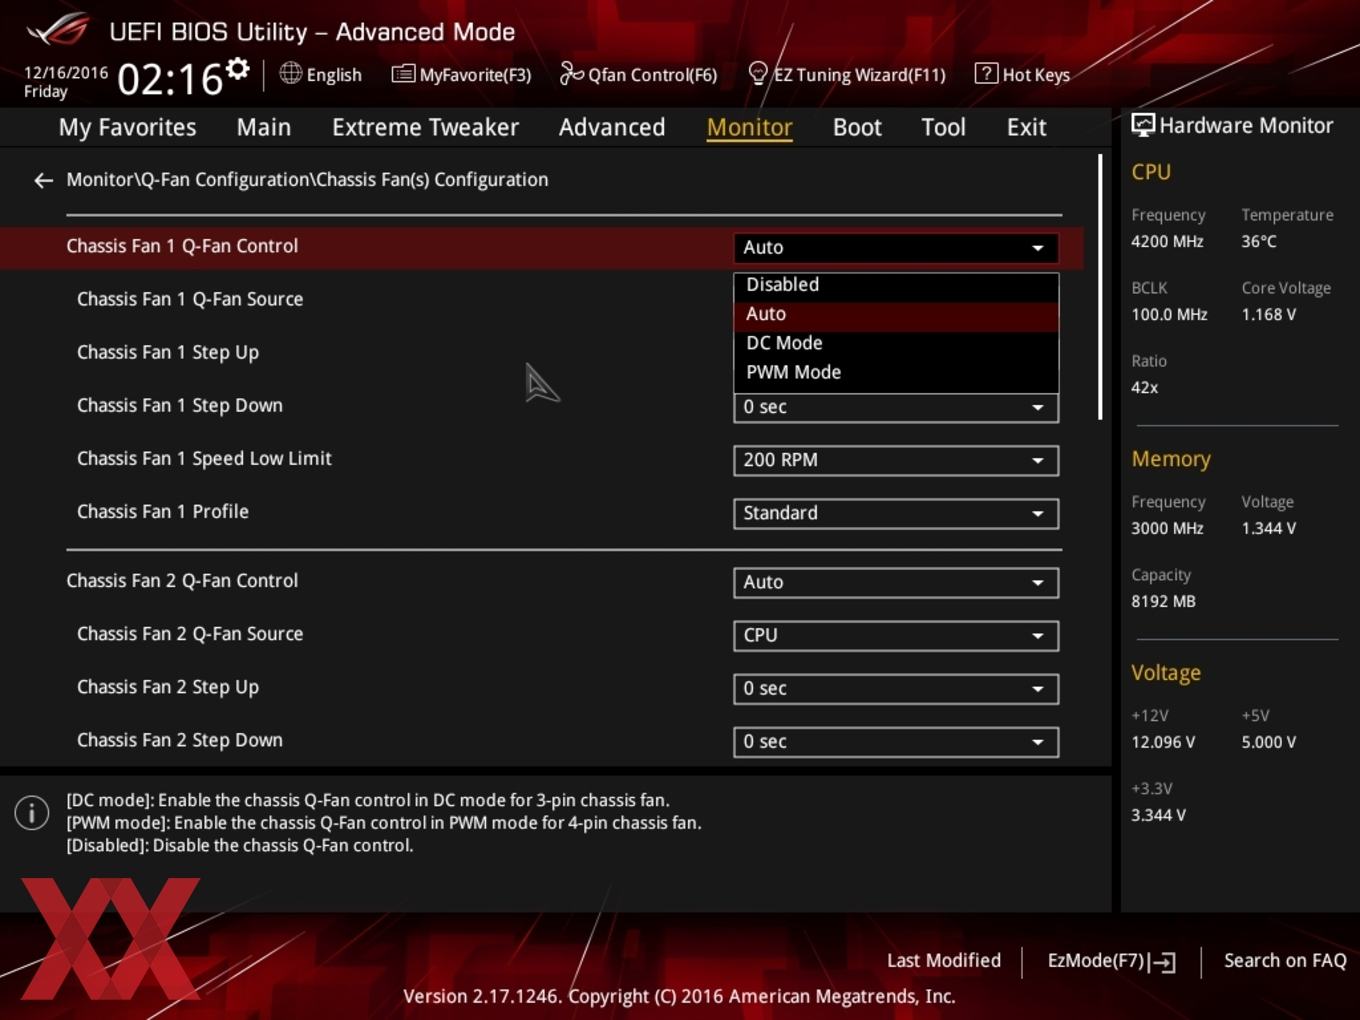The width and height of the screenshot is (1360, 1020).
Task: Open Chassis Fan 1 Speed Low Limit dropdown
Action: coord(896,460)
